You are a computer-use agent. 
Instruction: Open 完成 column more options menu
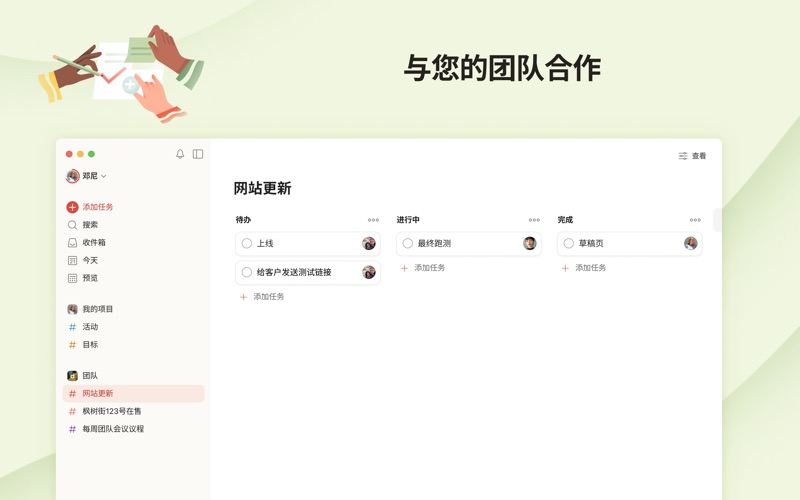point(695,220)
